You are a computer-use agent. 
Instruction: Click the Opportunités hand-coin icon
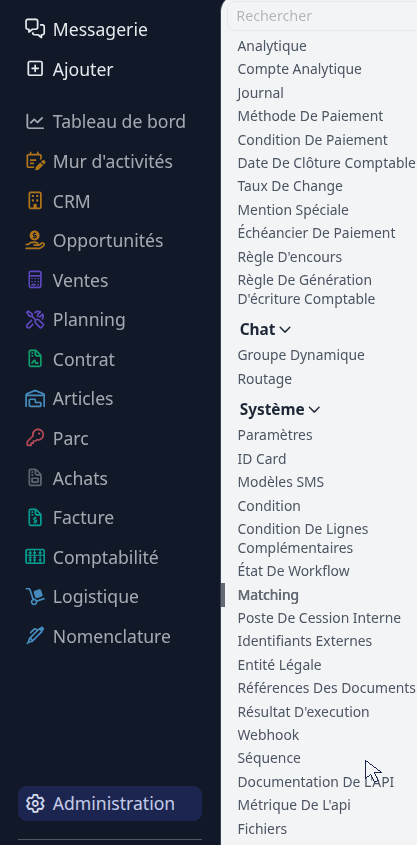[x=35, y=240]
